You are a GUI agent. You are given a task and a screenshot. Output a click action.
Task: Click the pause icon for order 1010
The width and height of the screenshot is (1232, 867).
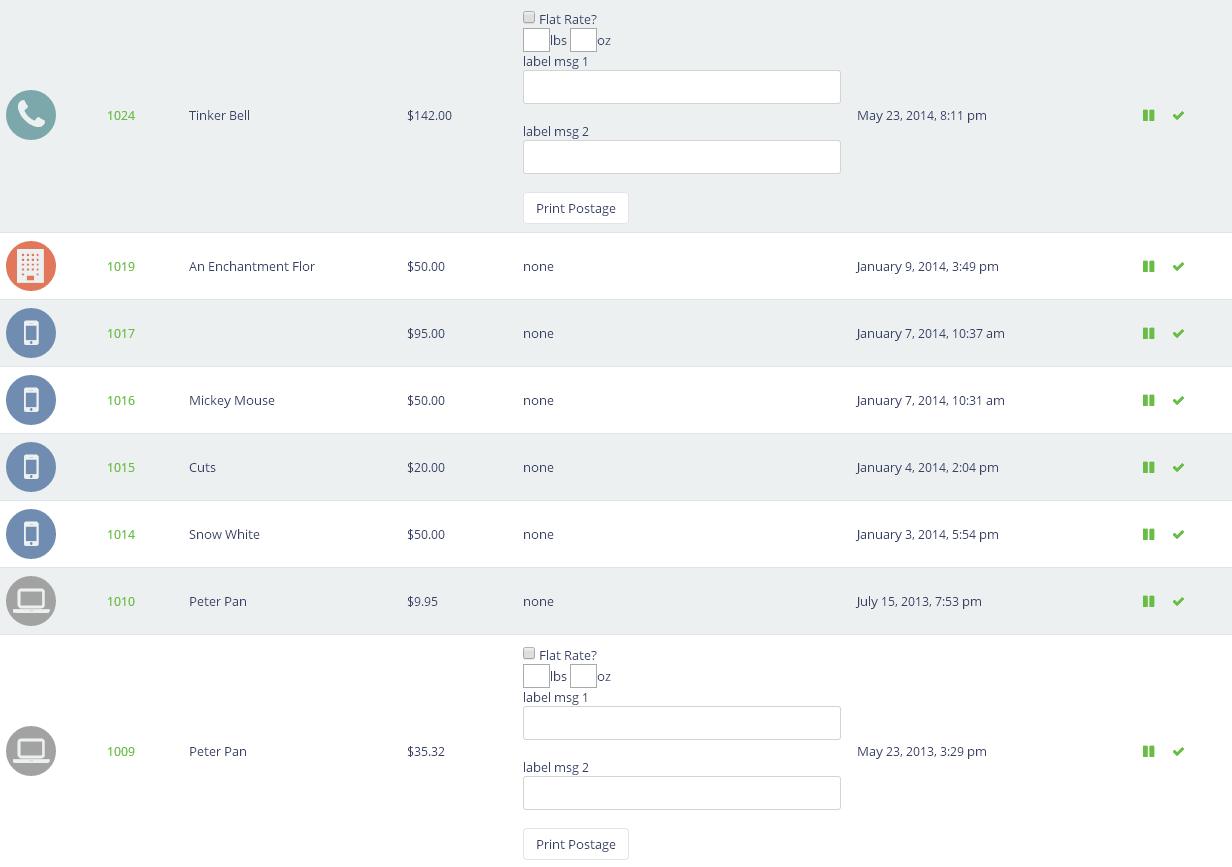[1148, 602]
